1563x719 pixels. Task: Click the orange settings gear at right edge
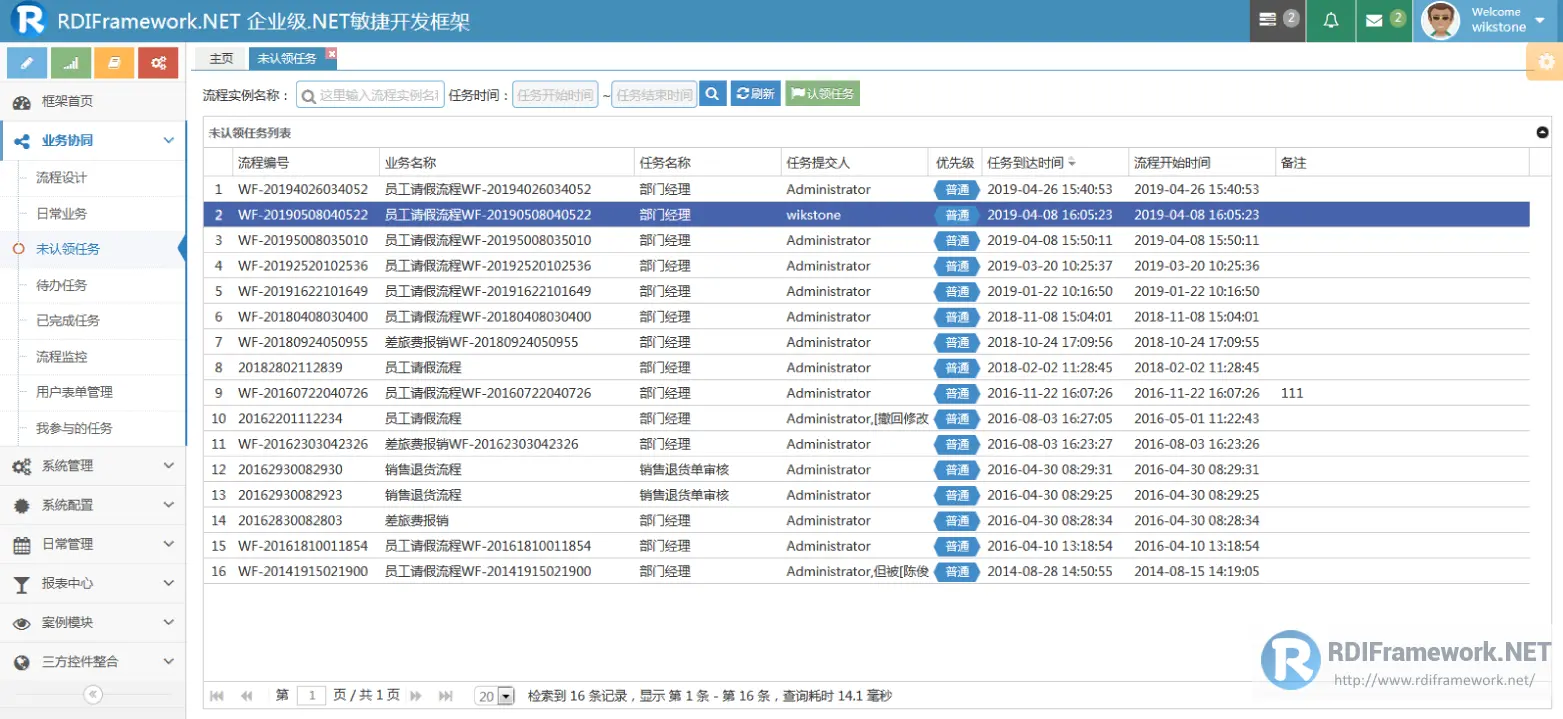coord(1546,62)
